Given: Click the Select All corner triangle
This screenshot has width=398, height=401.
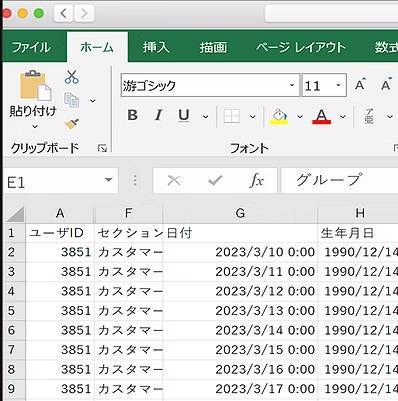Looking at the screenshot, I should 15,214.
